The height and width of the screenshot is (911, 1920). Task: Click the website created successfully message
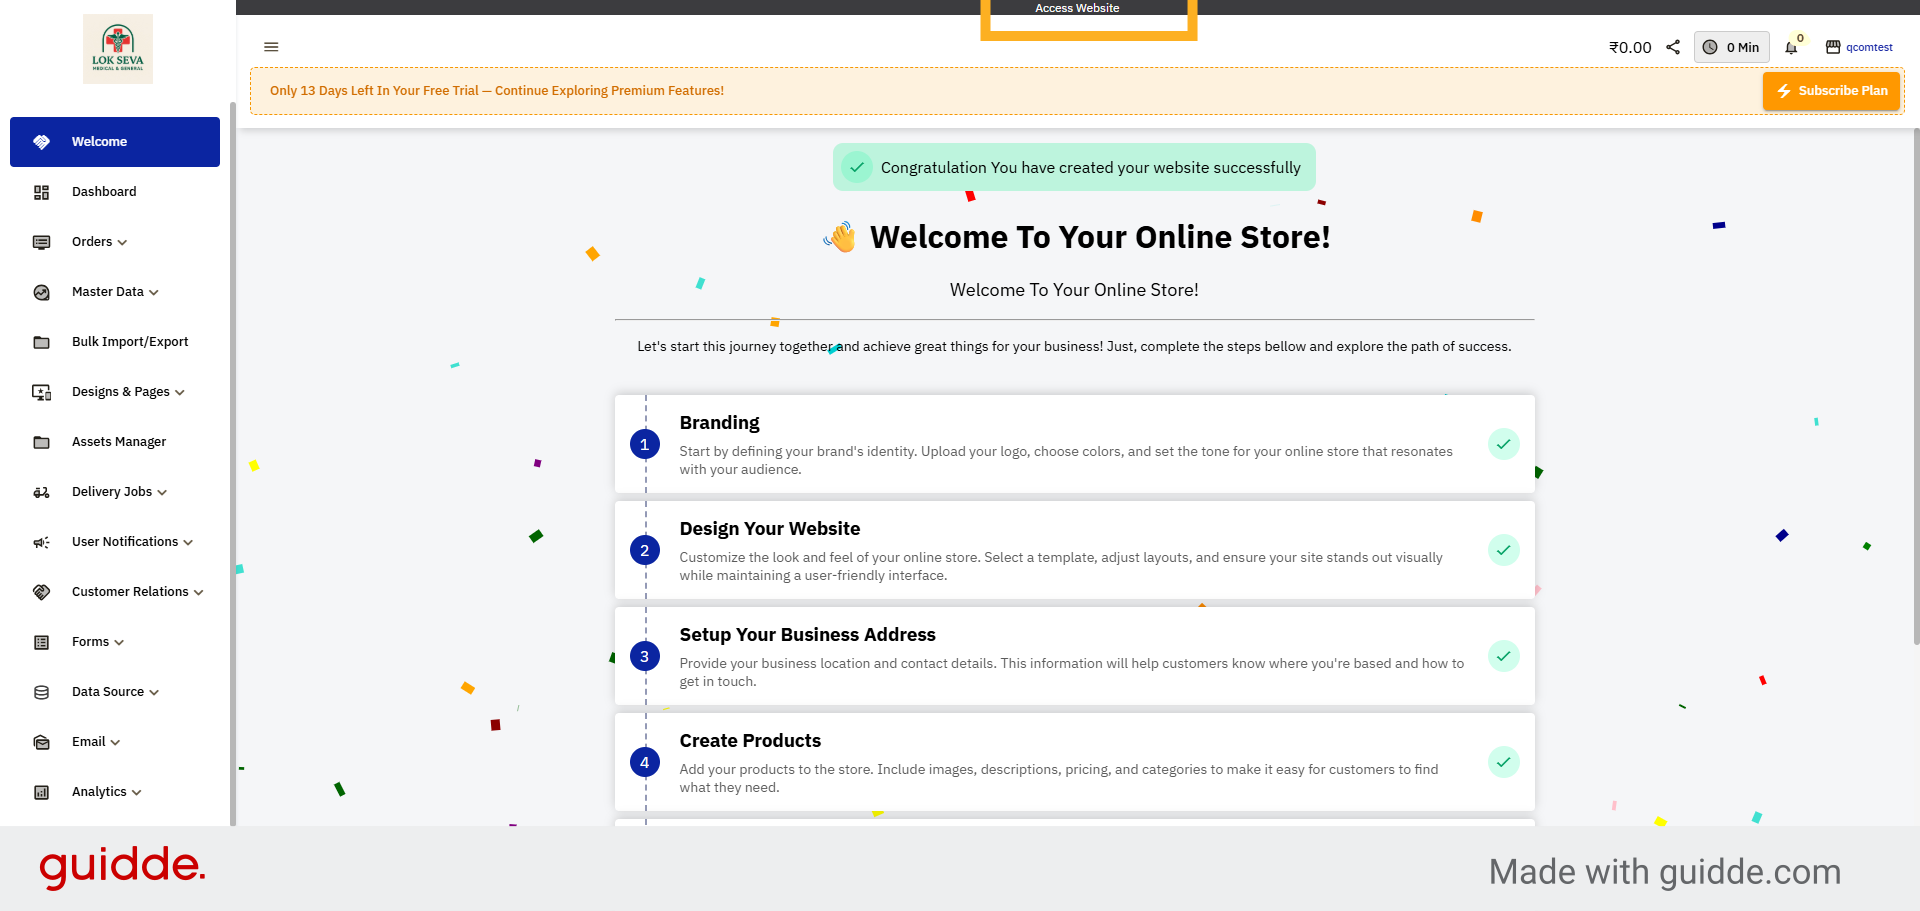[x=1074, y=167]
